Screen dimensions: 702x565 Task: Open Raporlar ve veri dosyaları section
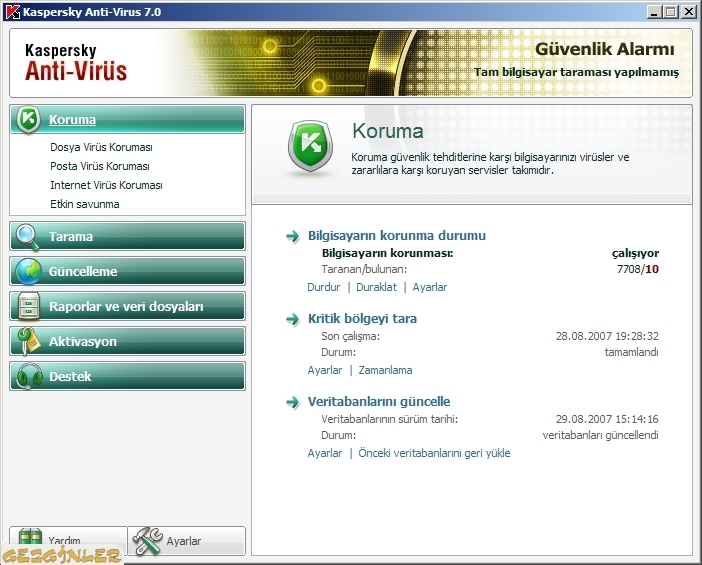(x=127, y=306)
